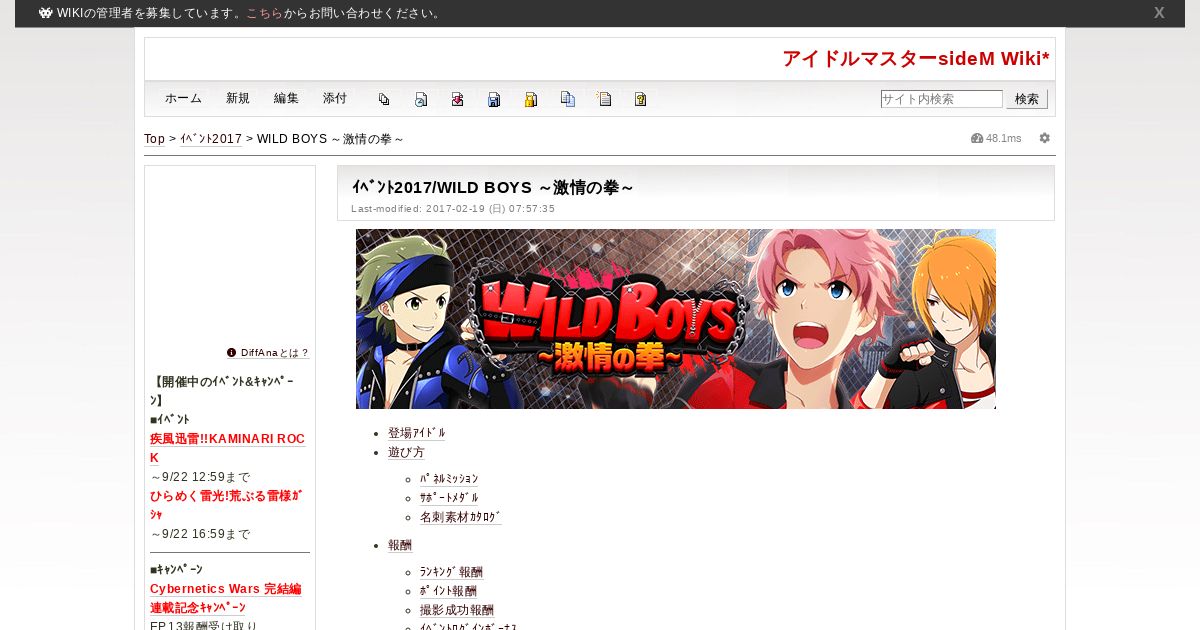This screenshot has height=630, width=1200.
Task: Open the gear settings icon near 48.1ms
Action: pyautogui.click(x=1045, y=138)
